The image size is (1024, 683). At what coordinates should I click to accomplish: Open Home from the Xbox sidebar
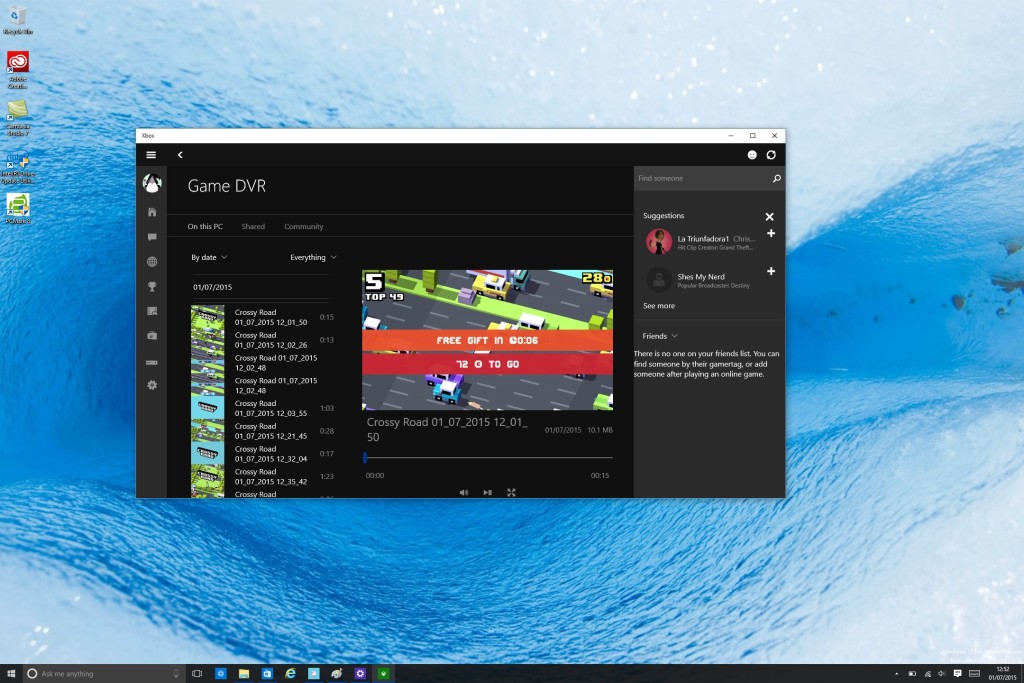pyautogui.click(x=152, y=212)
